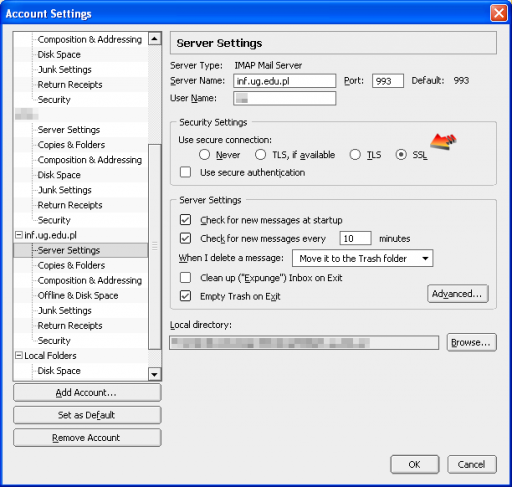The image size is (512, 487).
Task: Select the SSL secure connection option
Action: (401, 155)
